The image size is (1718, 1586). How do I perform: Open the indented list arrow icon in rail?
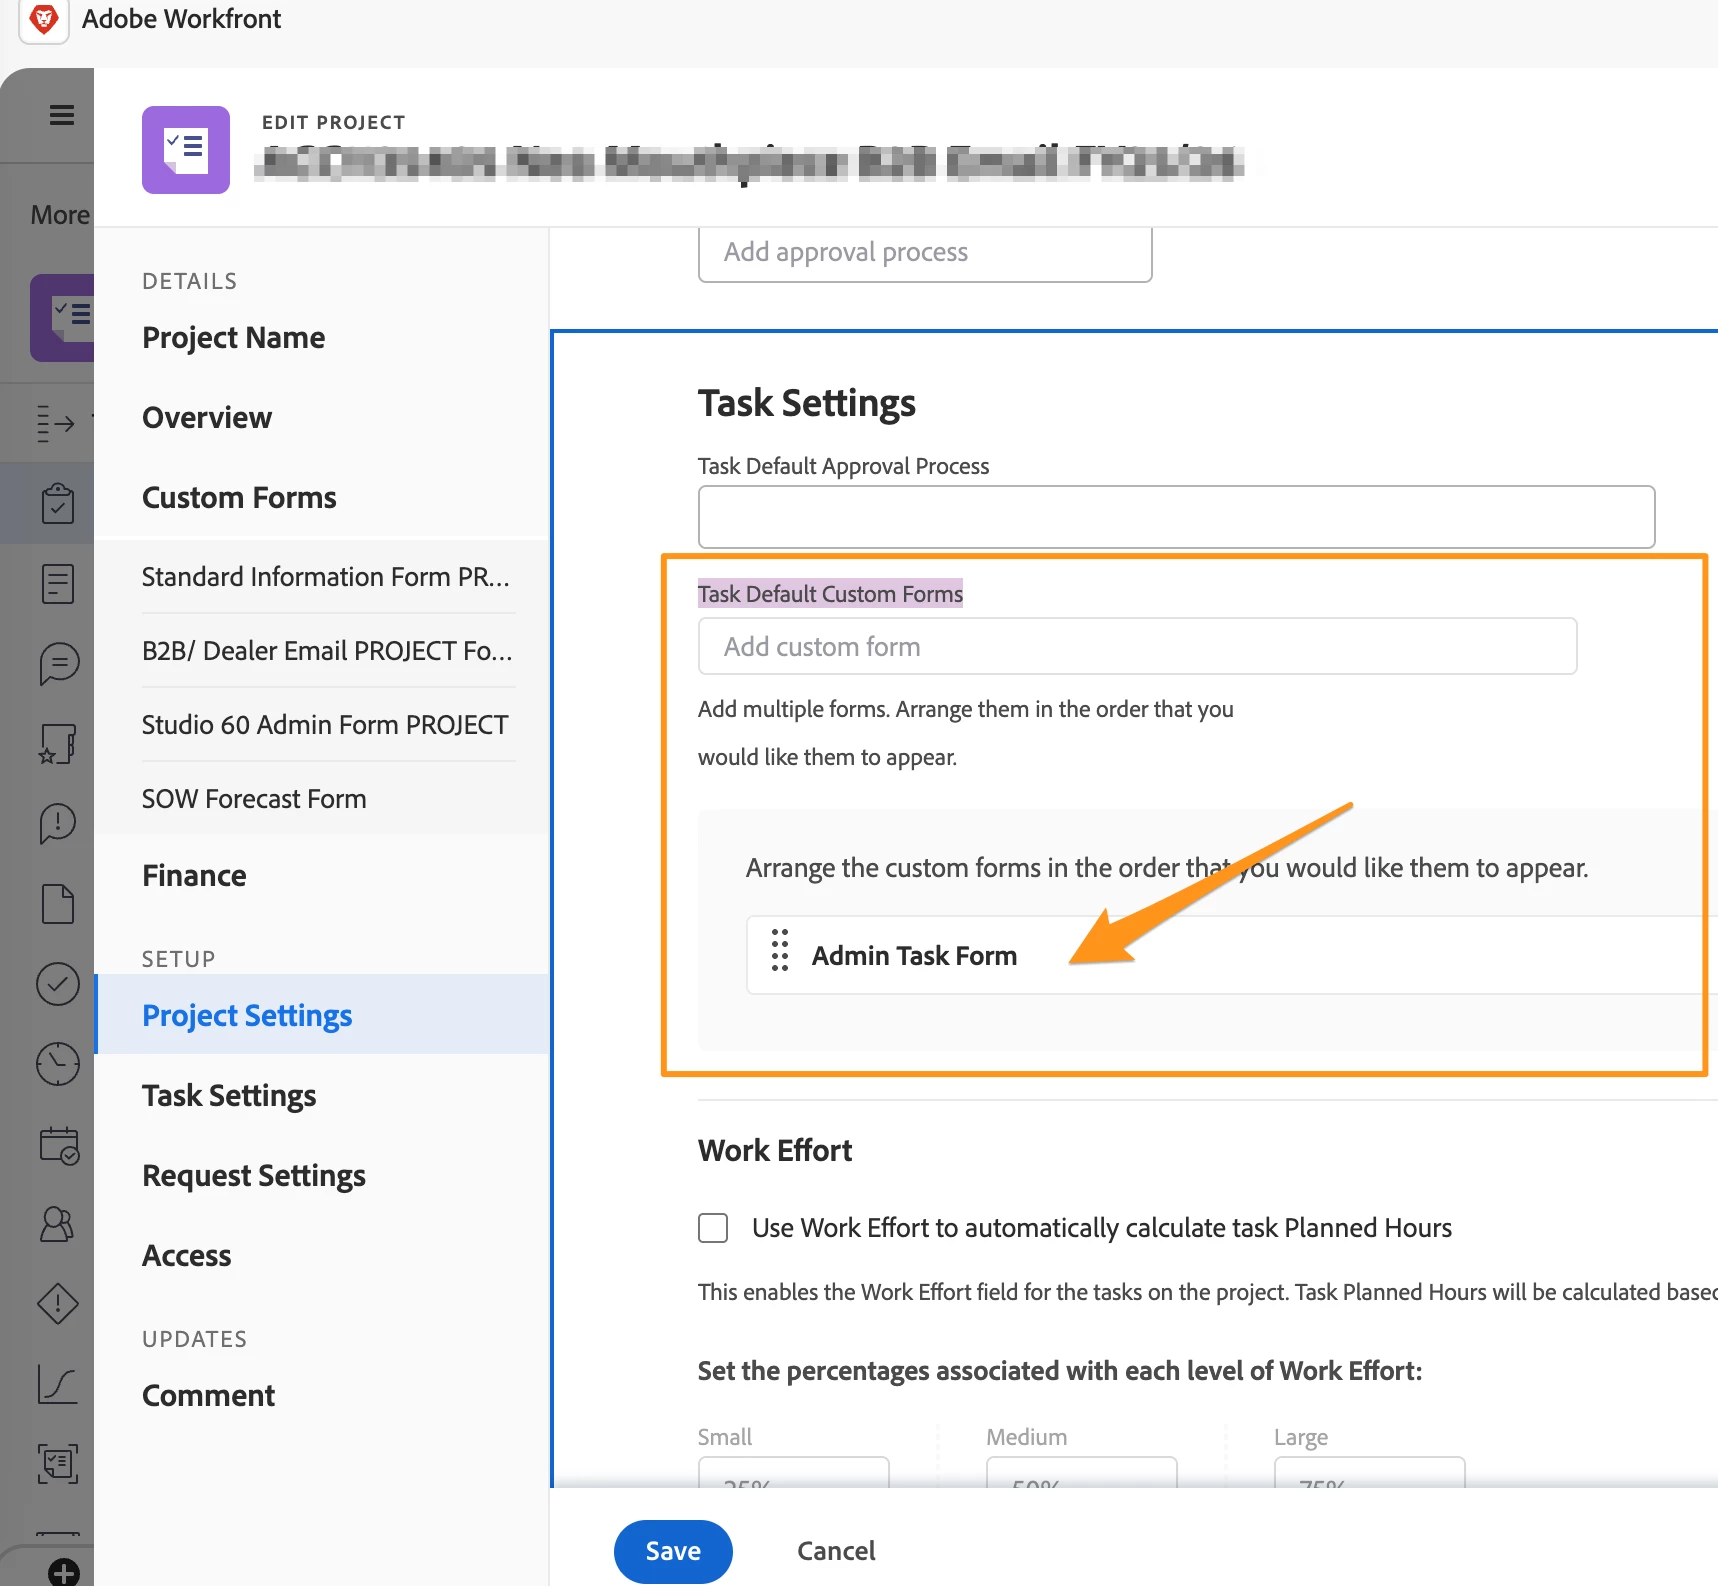coord(56,423)
